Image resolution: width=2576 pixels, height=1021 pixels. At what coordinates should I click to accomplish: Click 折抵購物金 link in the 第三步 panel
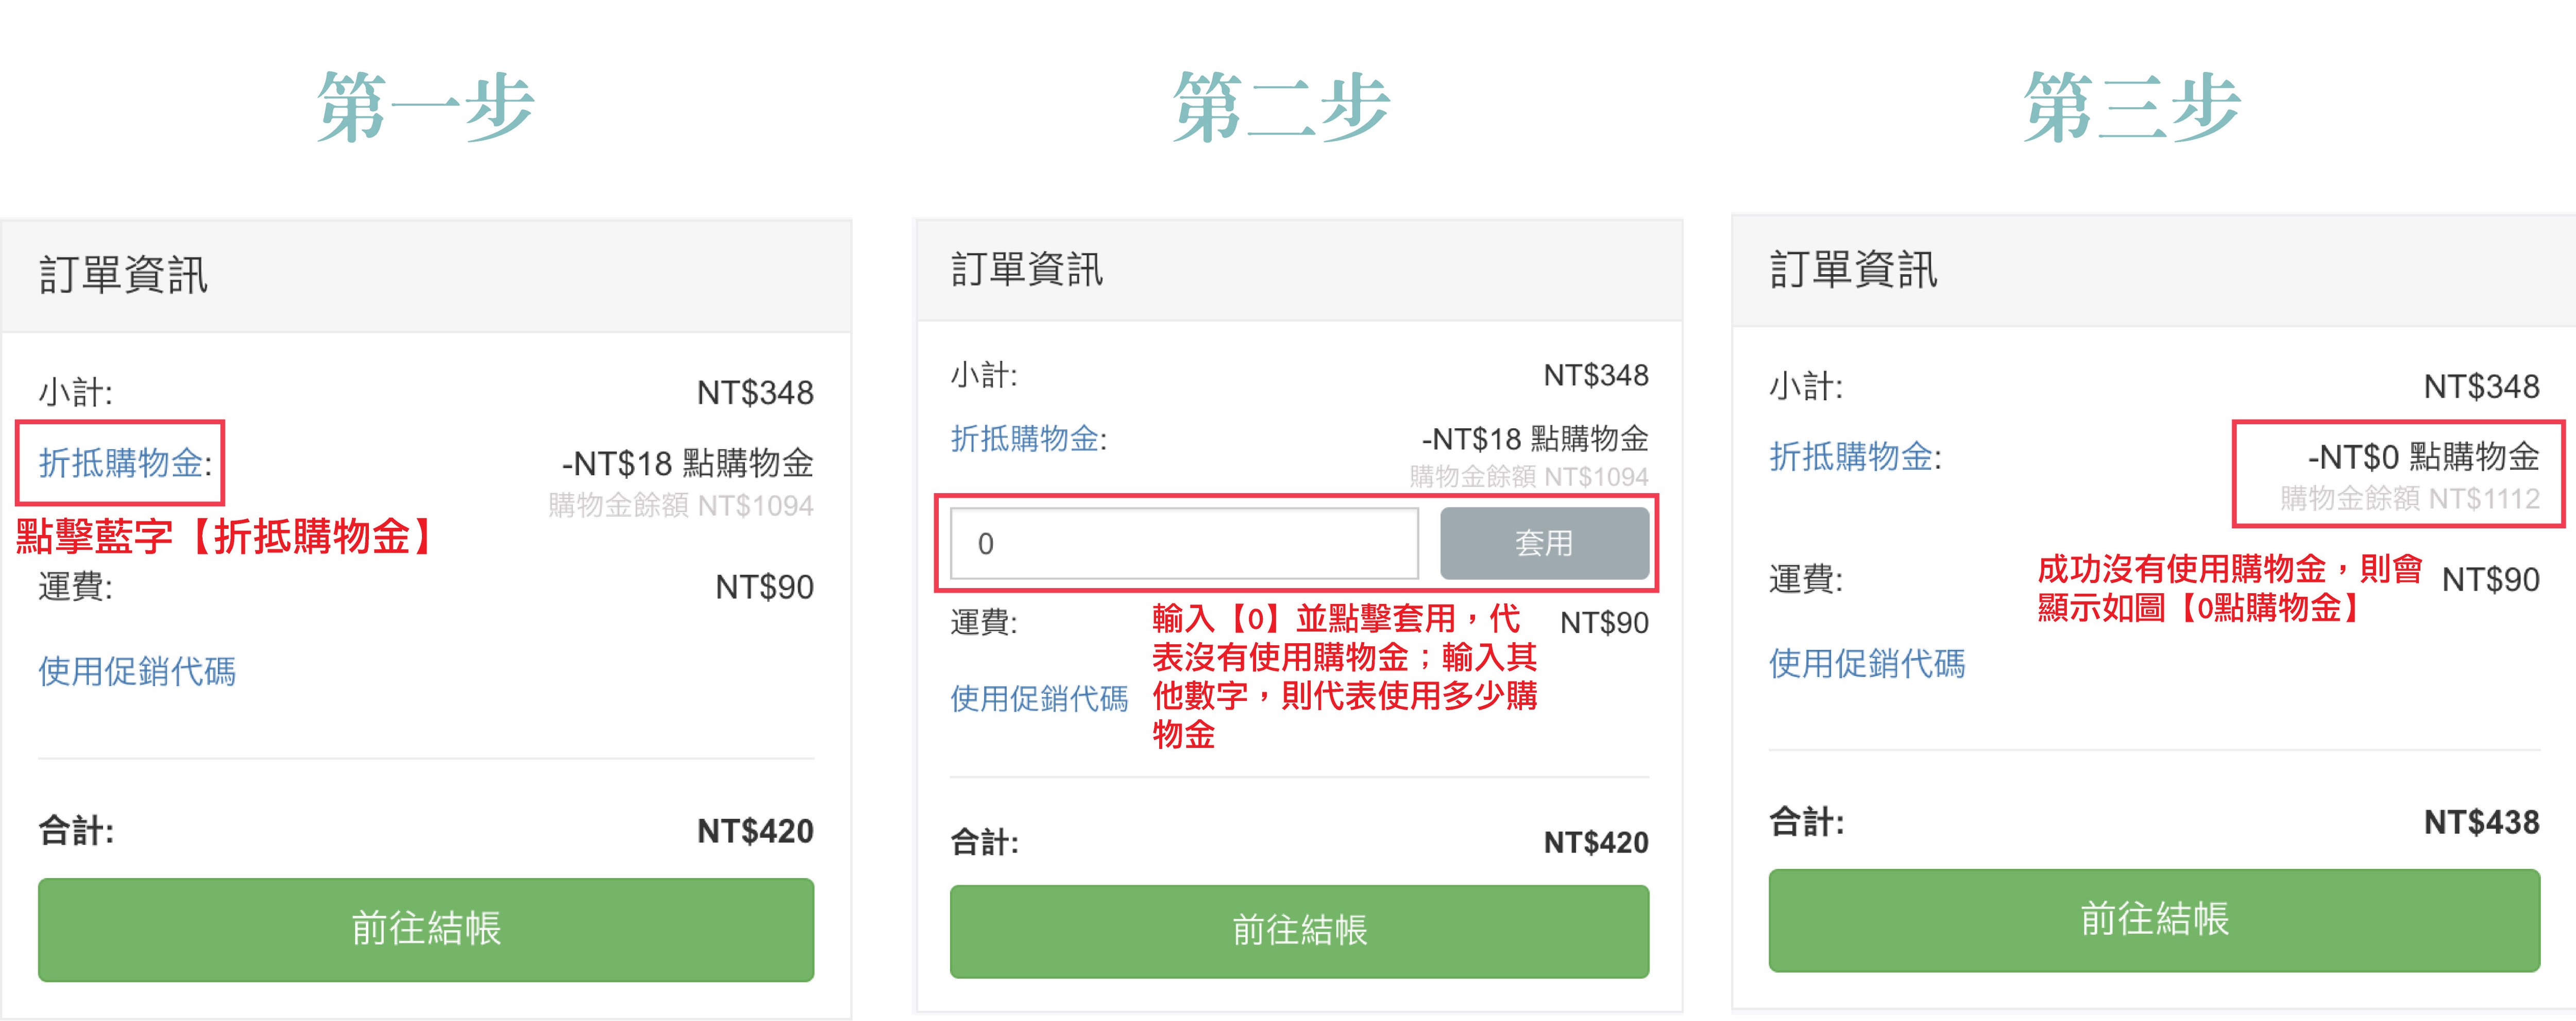pos(1851,457)
